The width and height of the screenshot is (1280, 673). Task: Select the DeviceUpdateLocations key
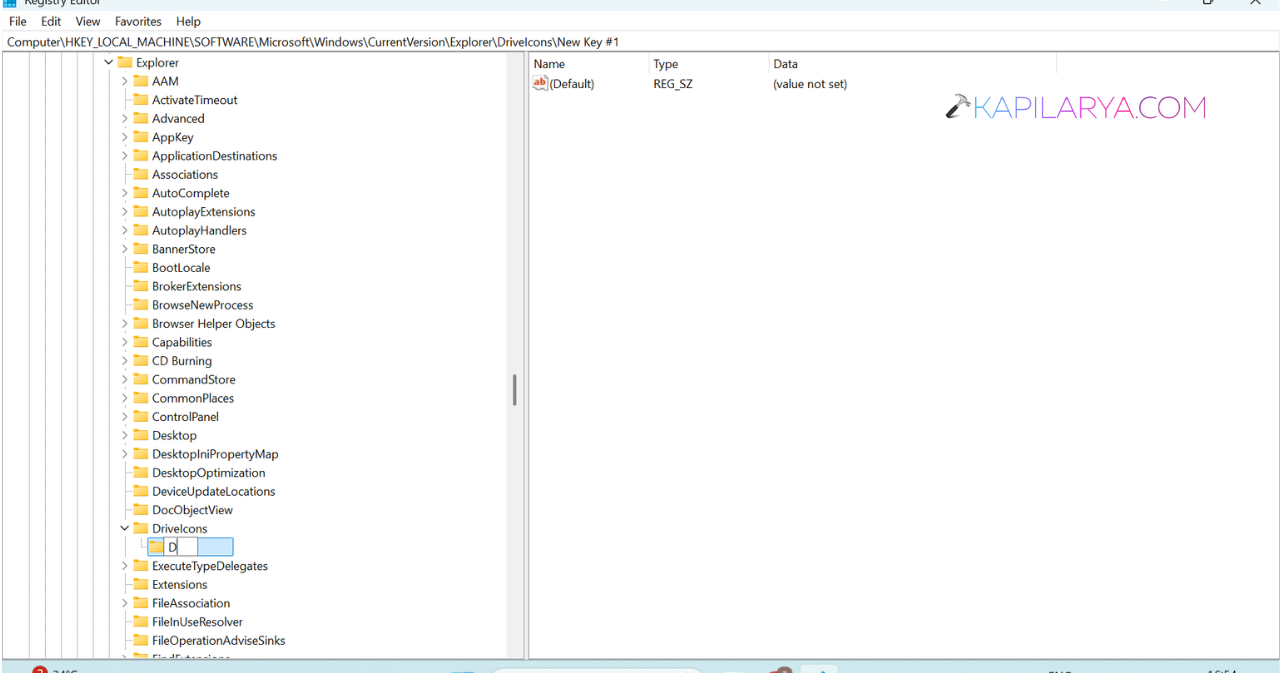[213, 492]
